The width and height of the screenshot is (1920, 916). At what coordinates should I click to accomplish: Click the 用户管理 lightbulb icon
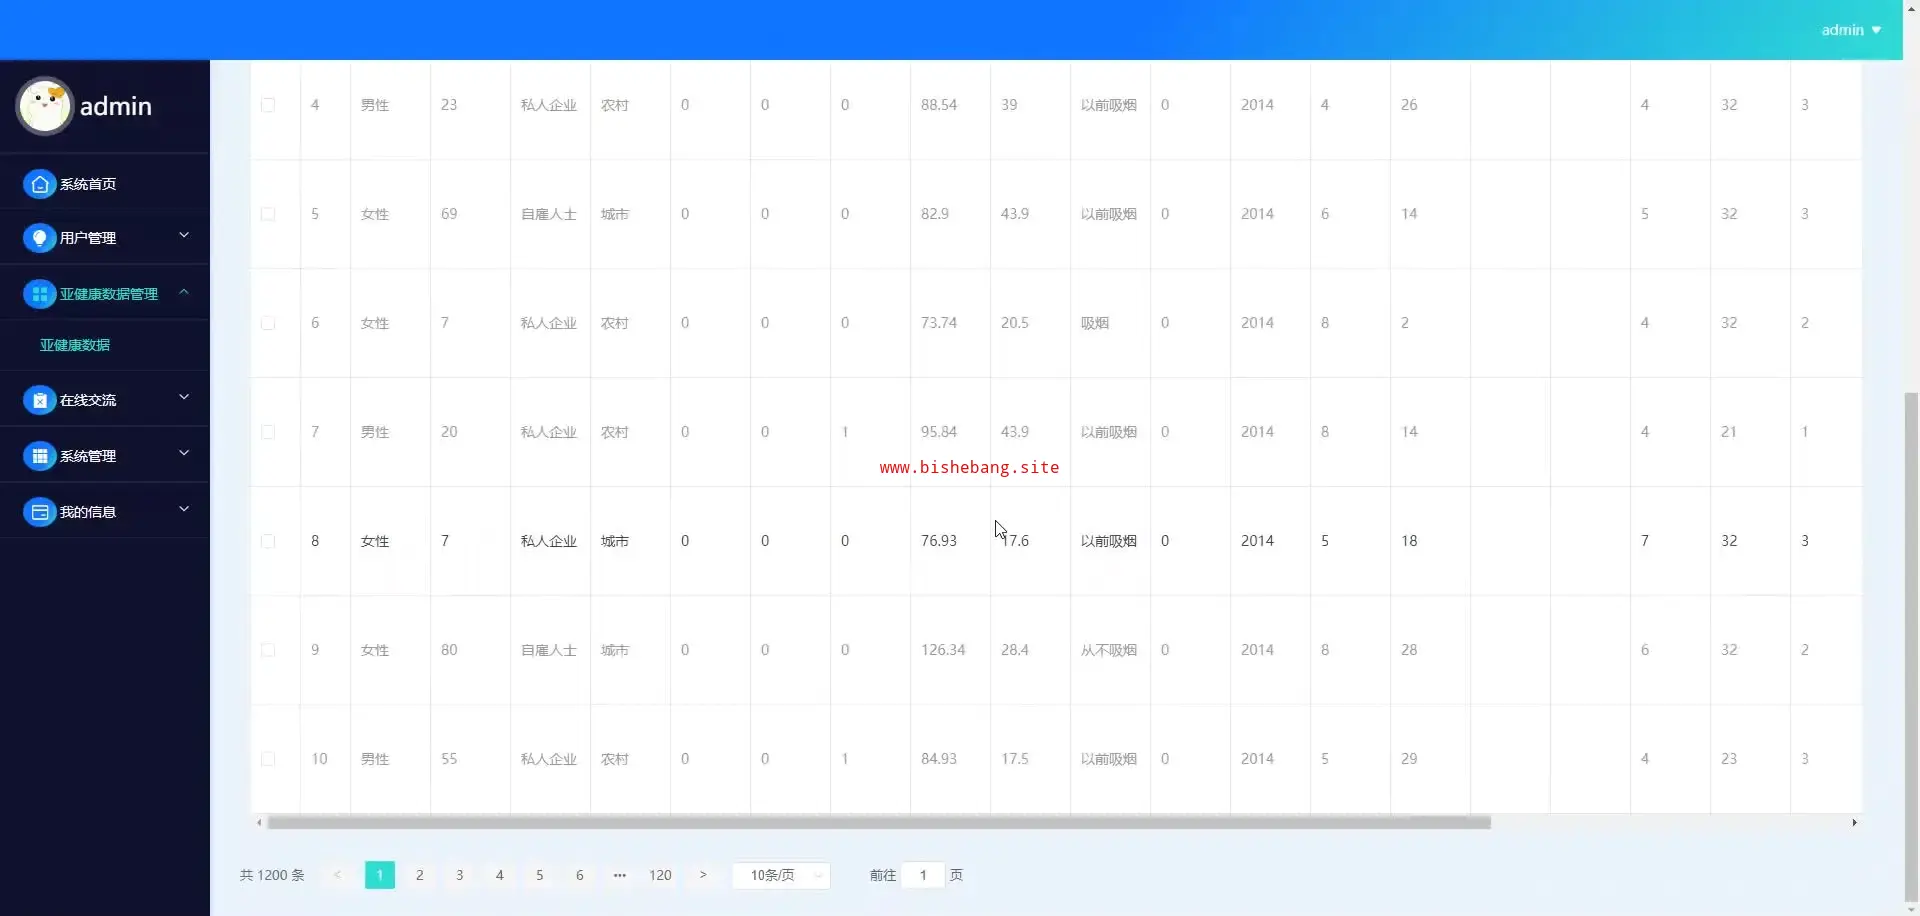coord(39,238)
